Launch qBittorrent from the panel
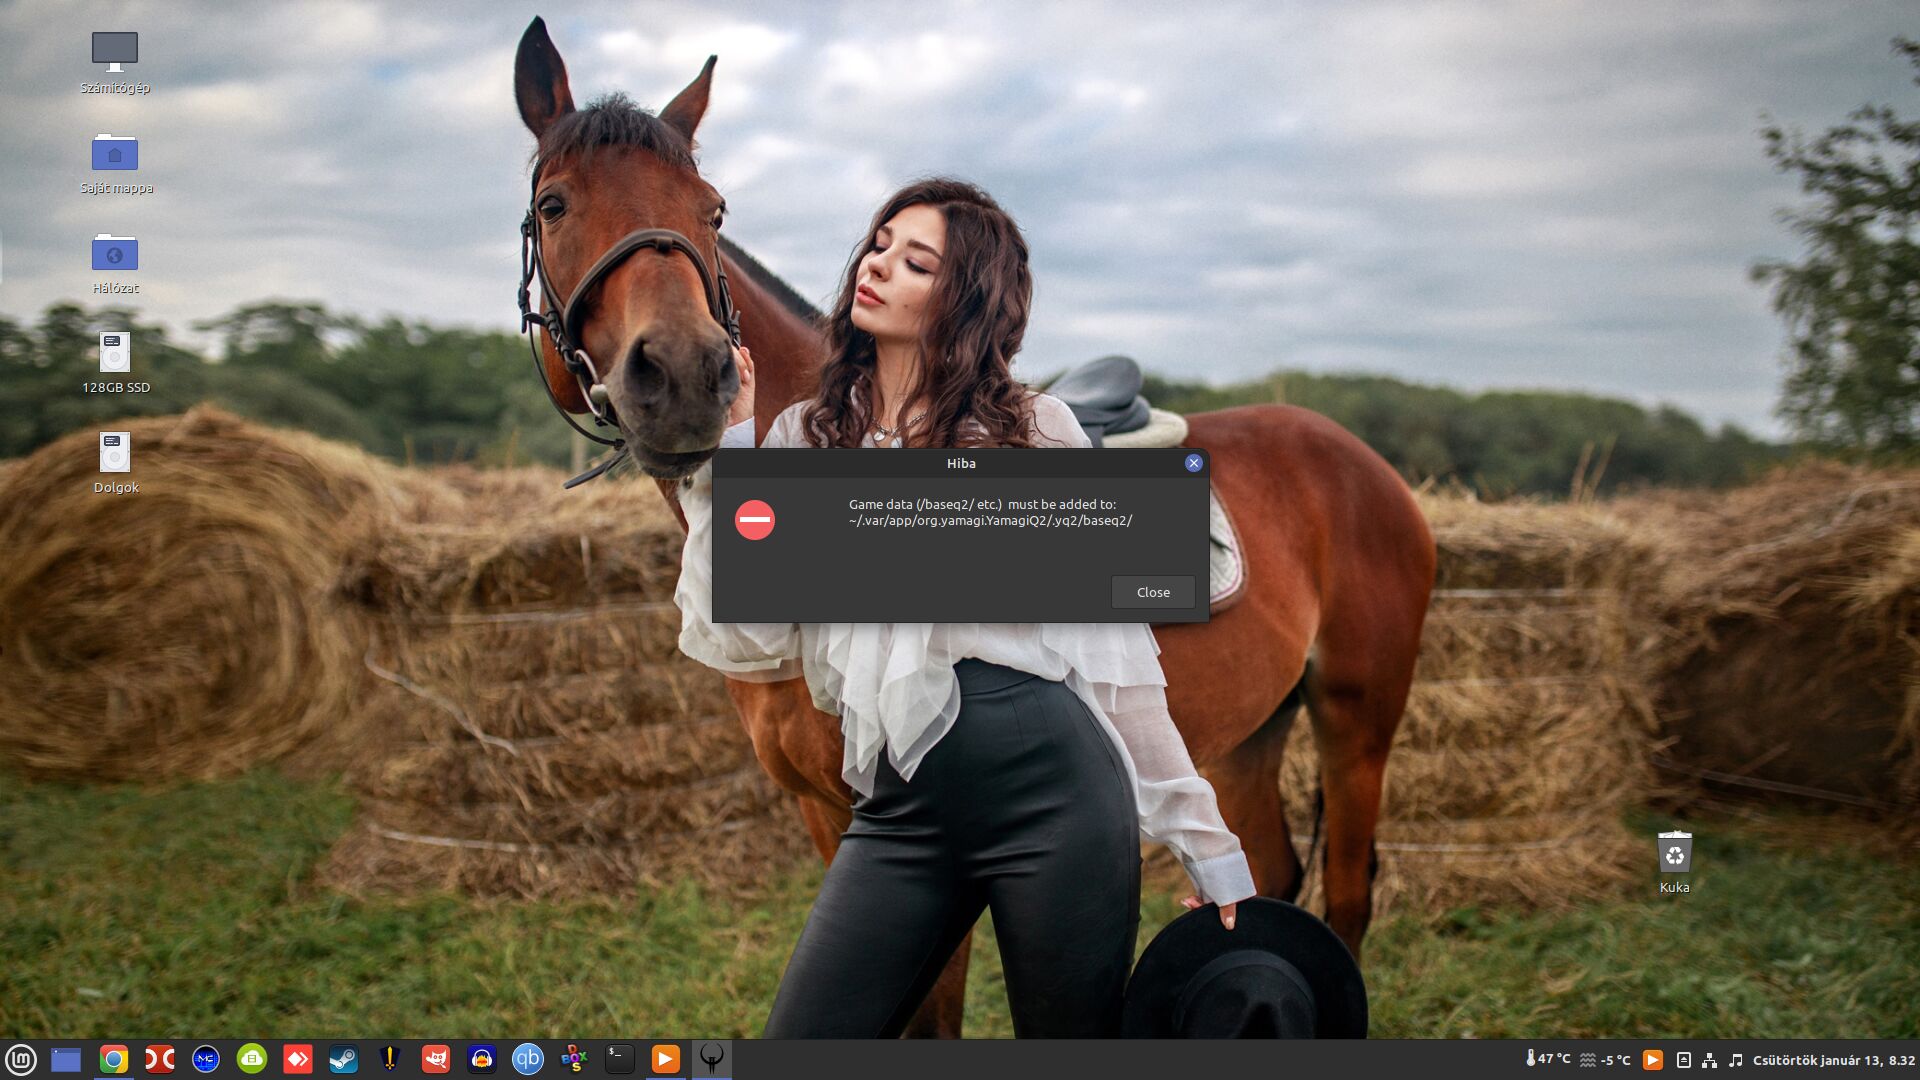This screenshot has height=1080, width=1920. click(x=528, y=1059)
